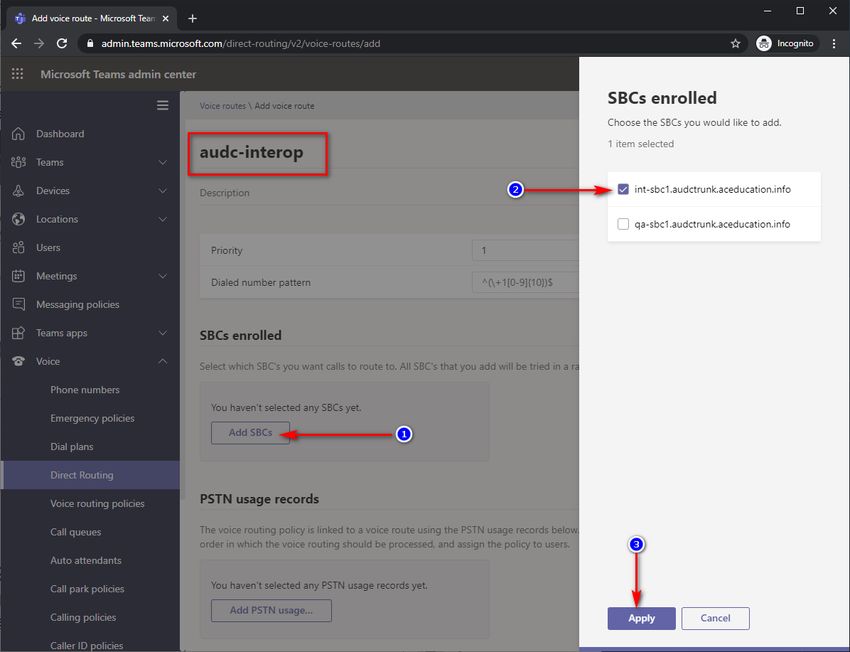Expand the Locations menu chevron
This screenshot has width=850, height=652.
(x=163, y=219)
